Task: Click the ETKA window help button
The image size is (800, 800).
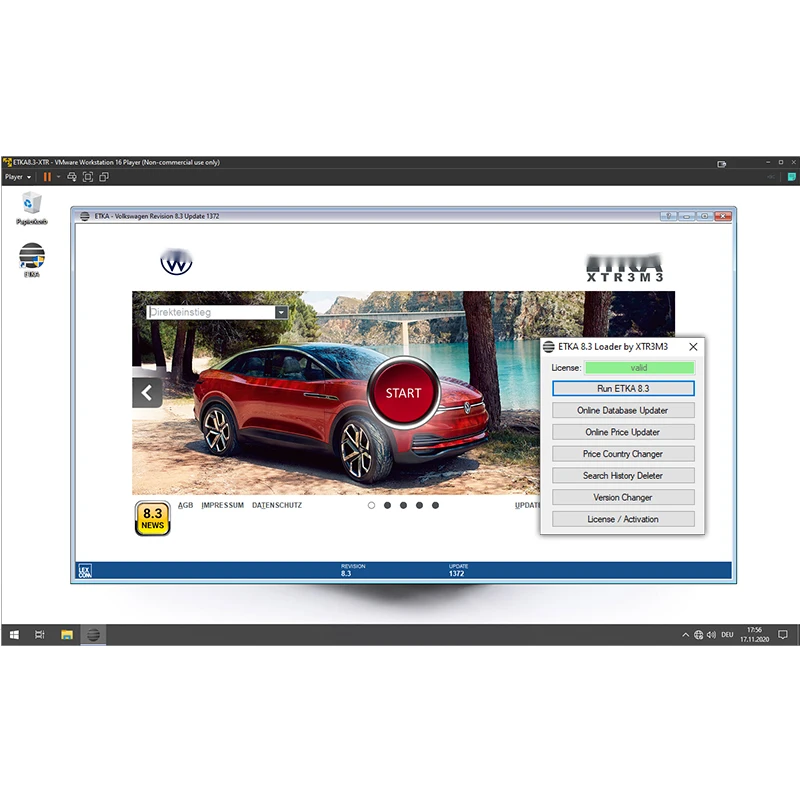Action: pos(668,216)
